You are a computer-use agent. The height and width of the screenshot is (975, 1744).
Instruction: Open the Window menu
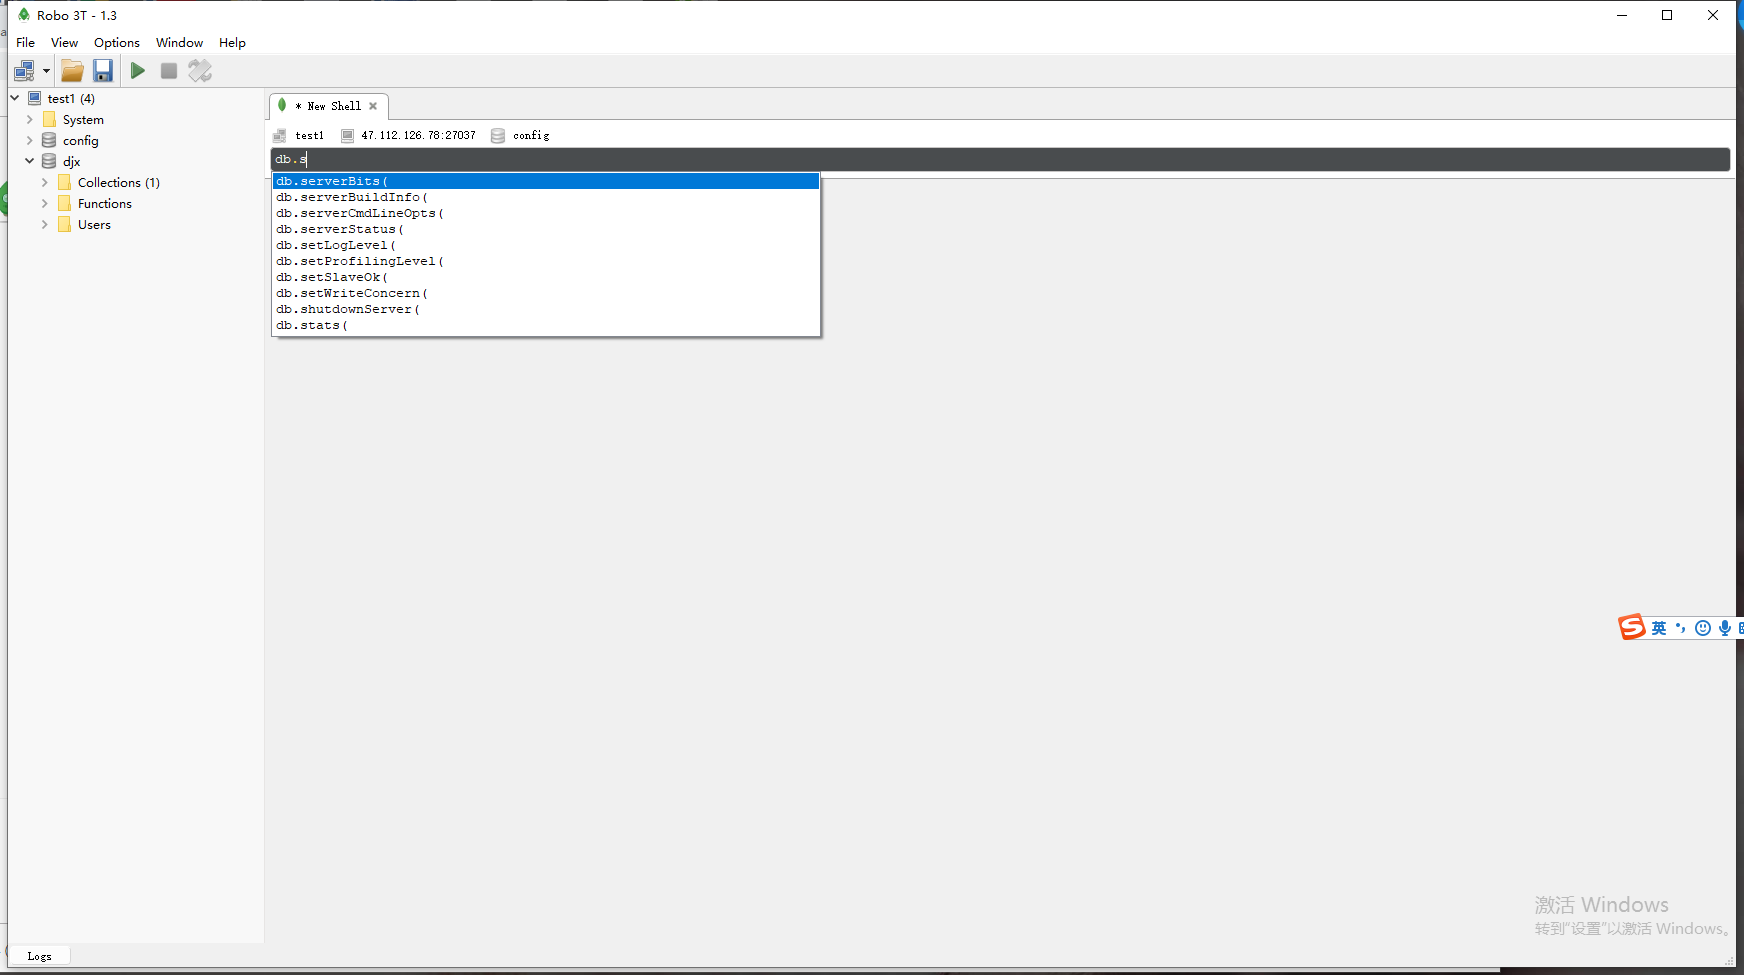[x=179, y=43]
